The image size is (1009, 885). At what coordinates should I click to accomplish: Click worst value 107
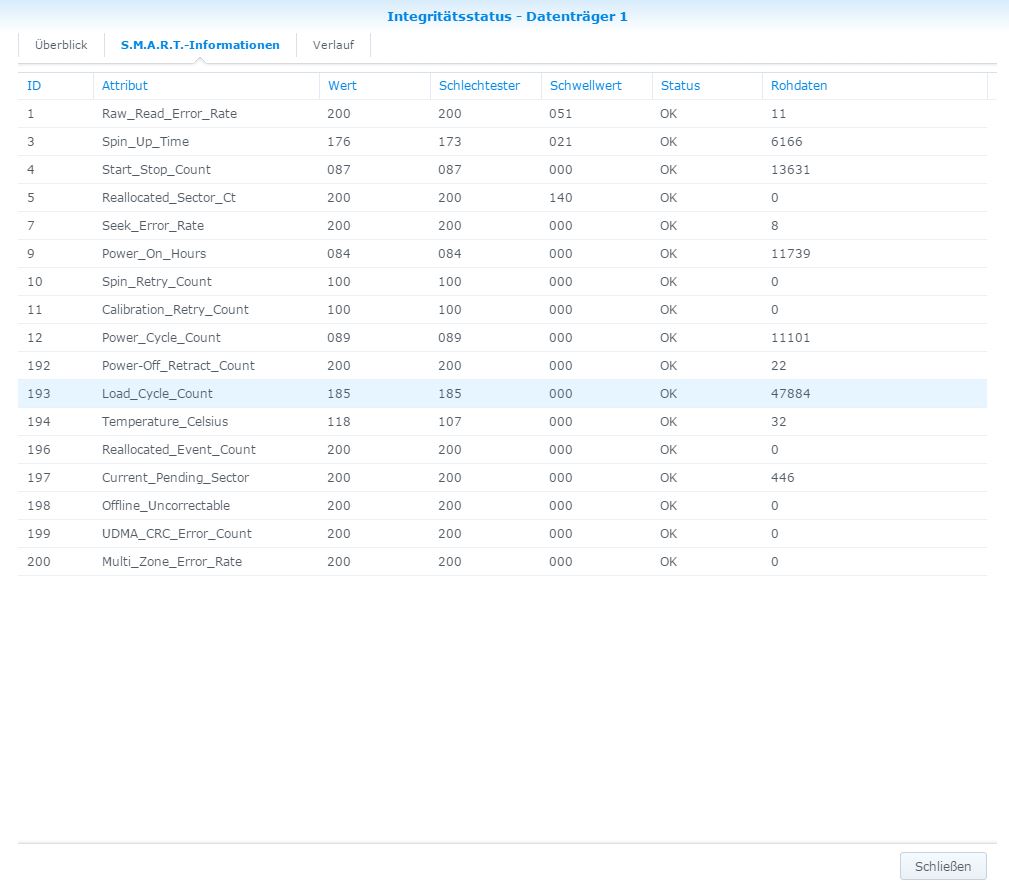pyautogui.click(x=450, y=422)
